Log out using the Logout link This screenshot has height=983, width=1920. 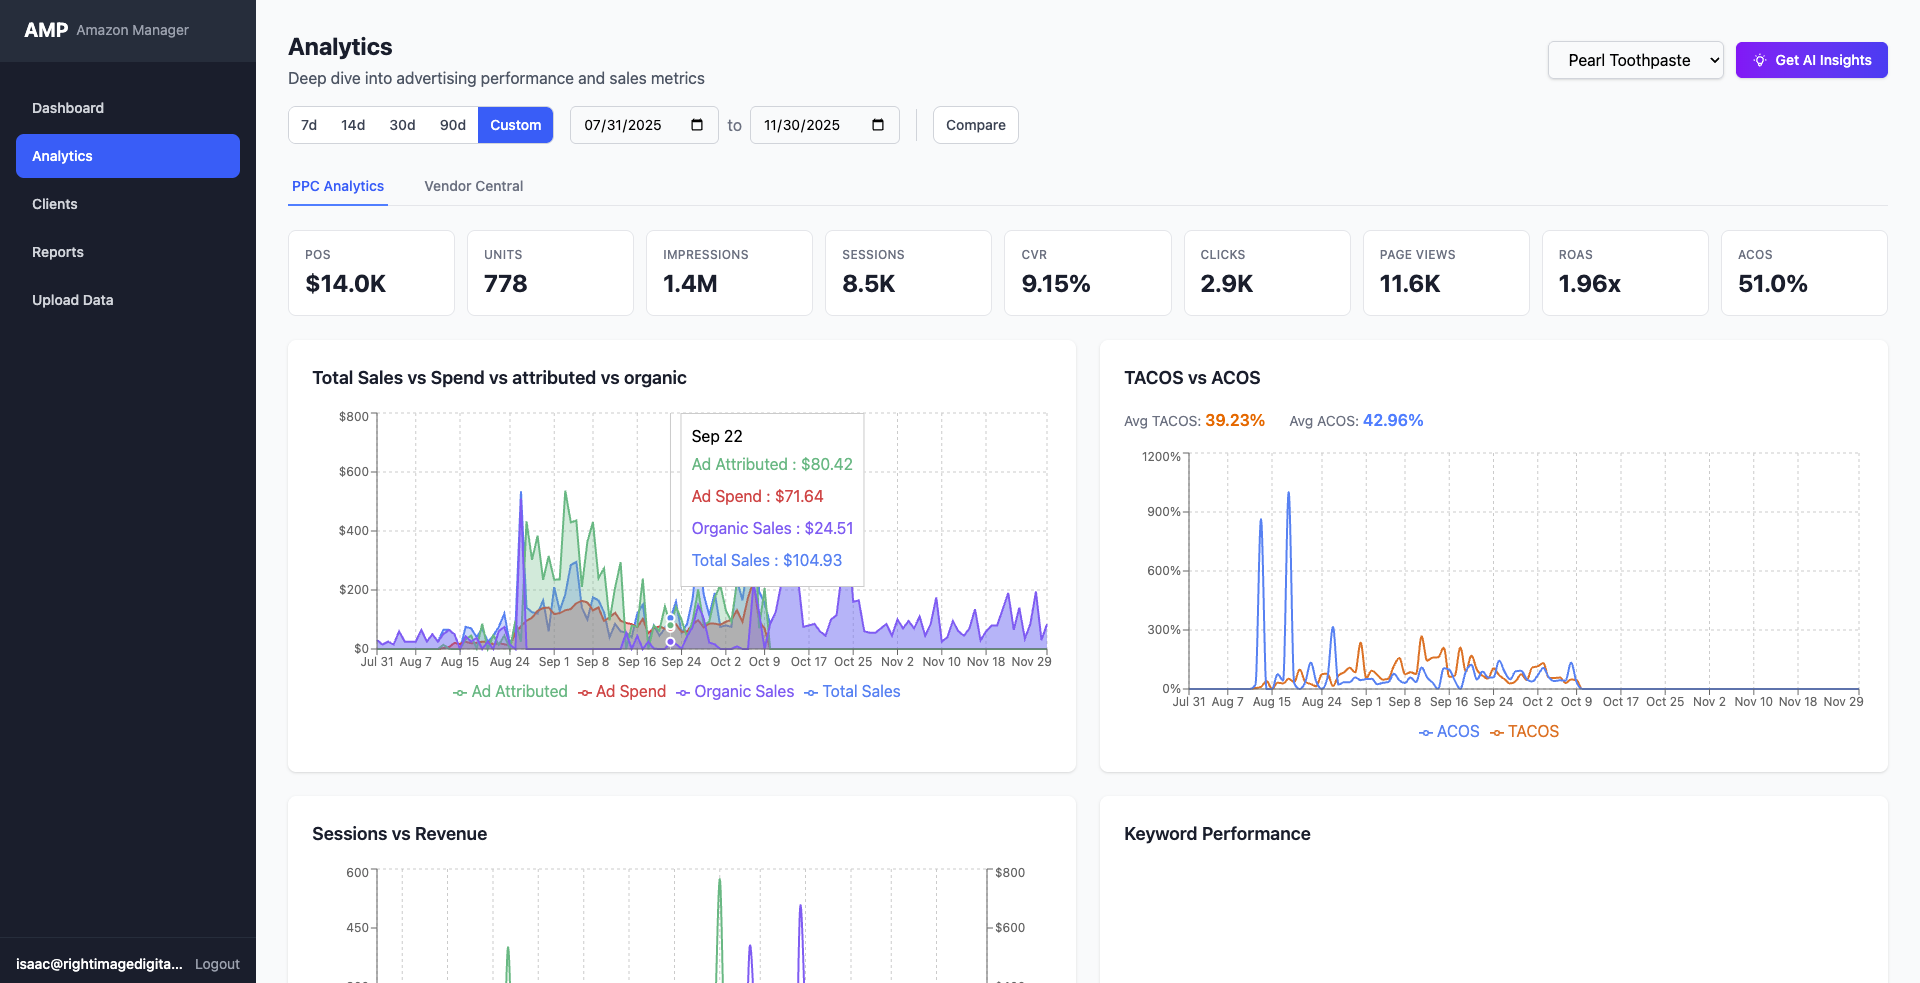217,964
